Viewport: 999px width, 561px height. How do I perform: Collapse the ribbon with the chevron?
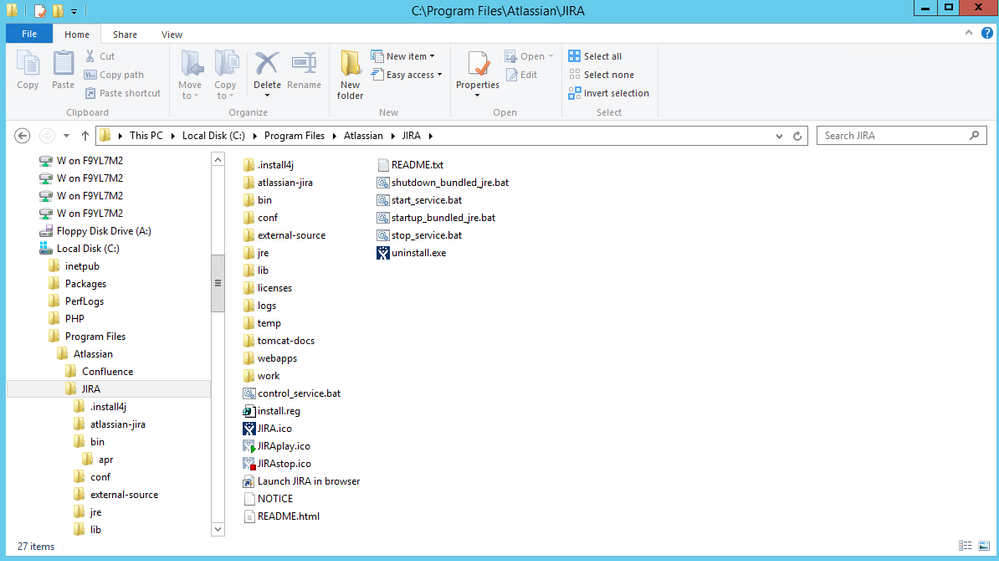coord(968,33)
